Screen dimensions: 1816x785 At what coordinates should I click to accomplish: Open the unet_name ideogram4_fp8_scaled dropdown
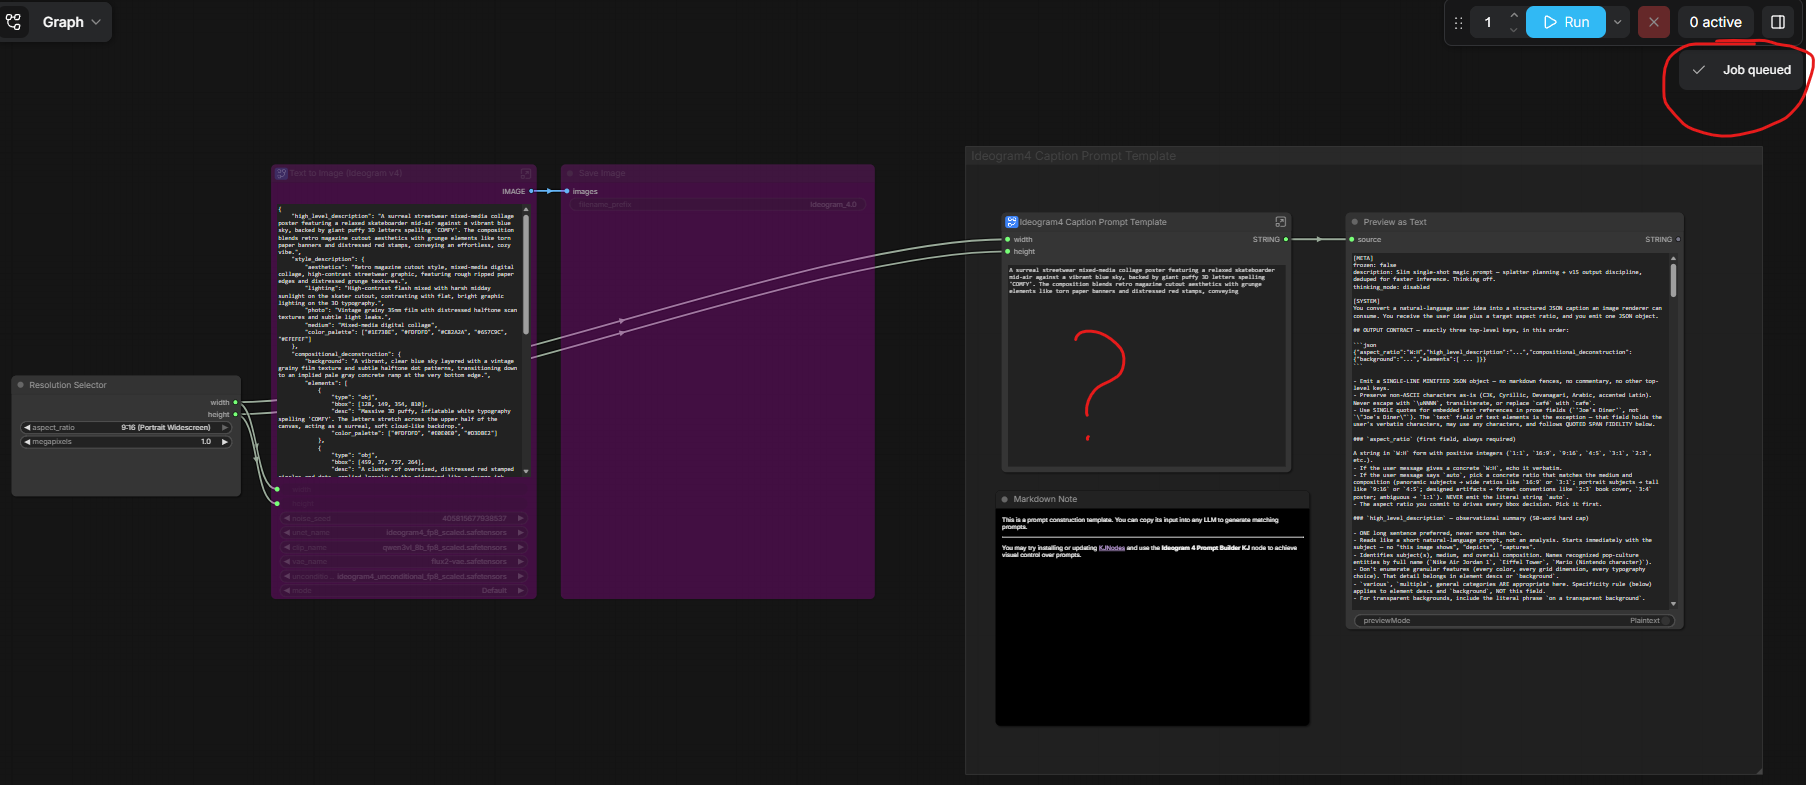coord(404,532)
